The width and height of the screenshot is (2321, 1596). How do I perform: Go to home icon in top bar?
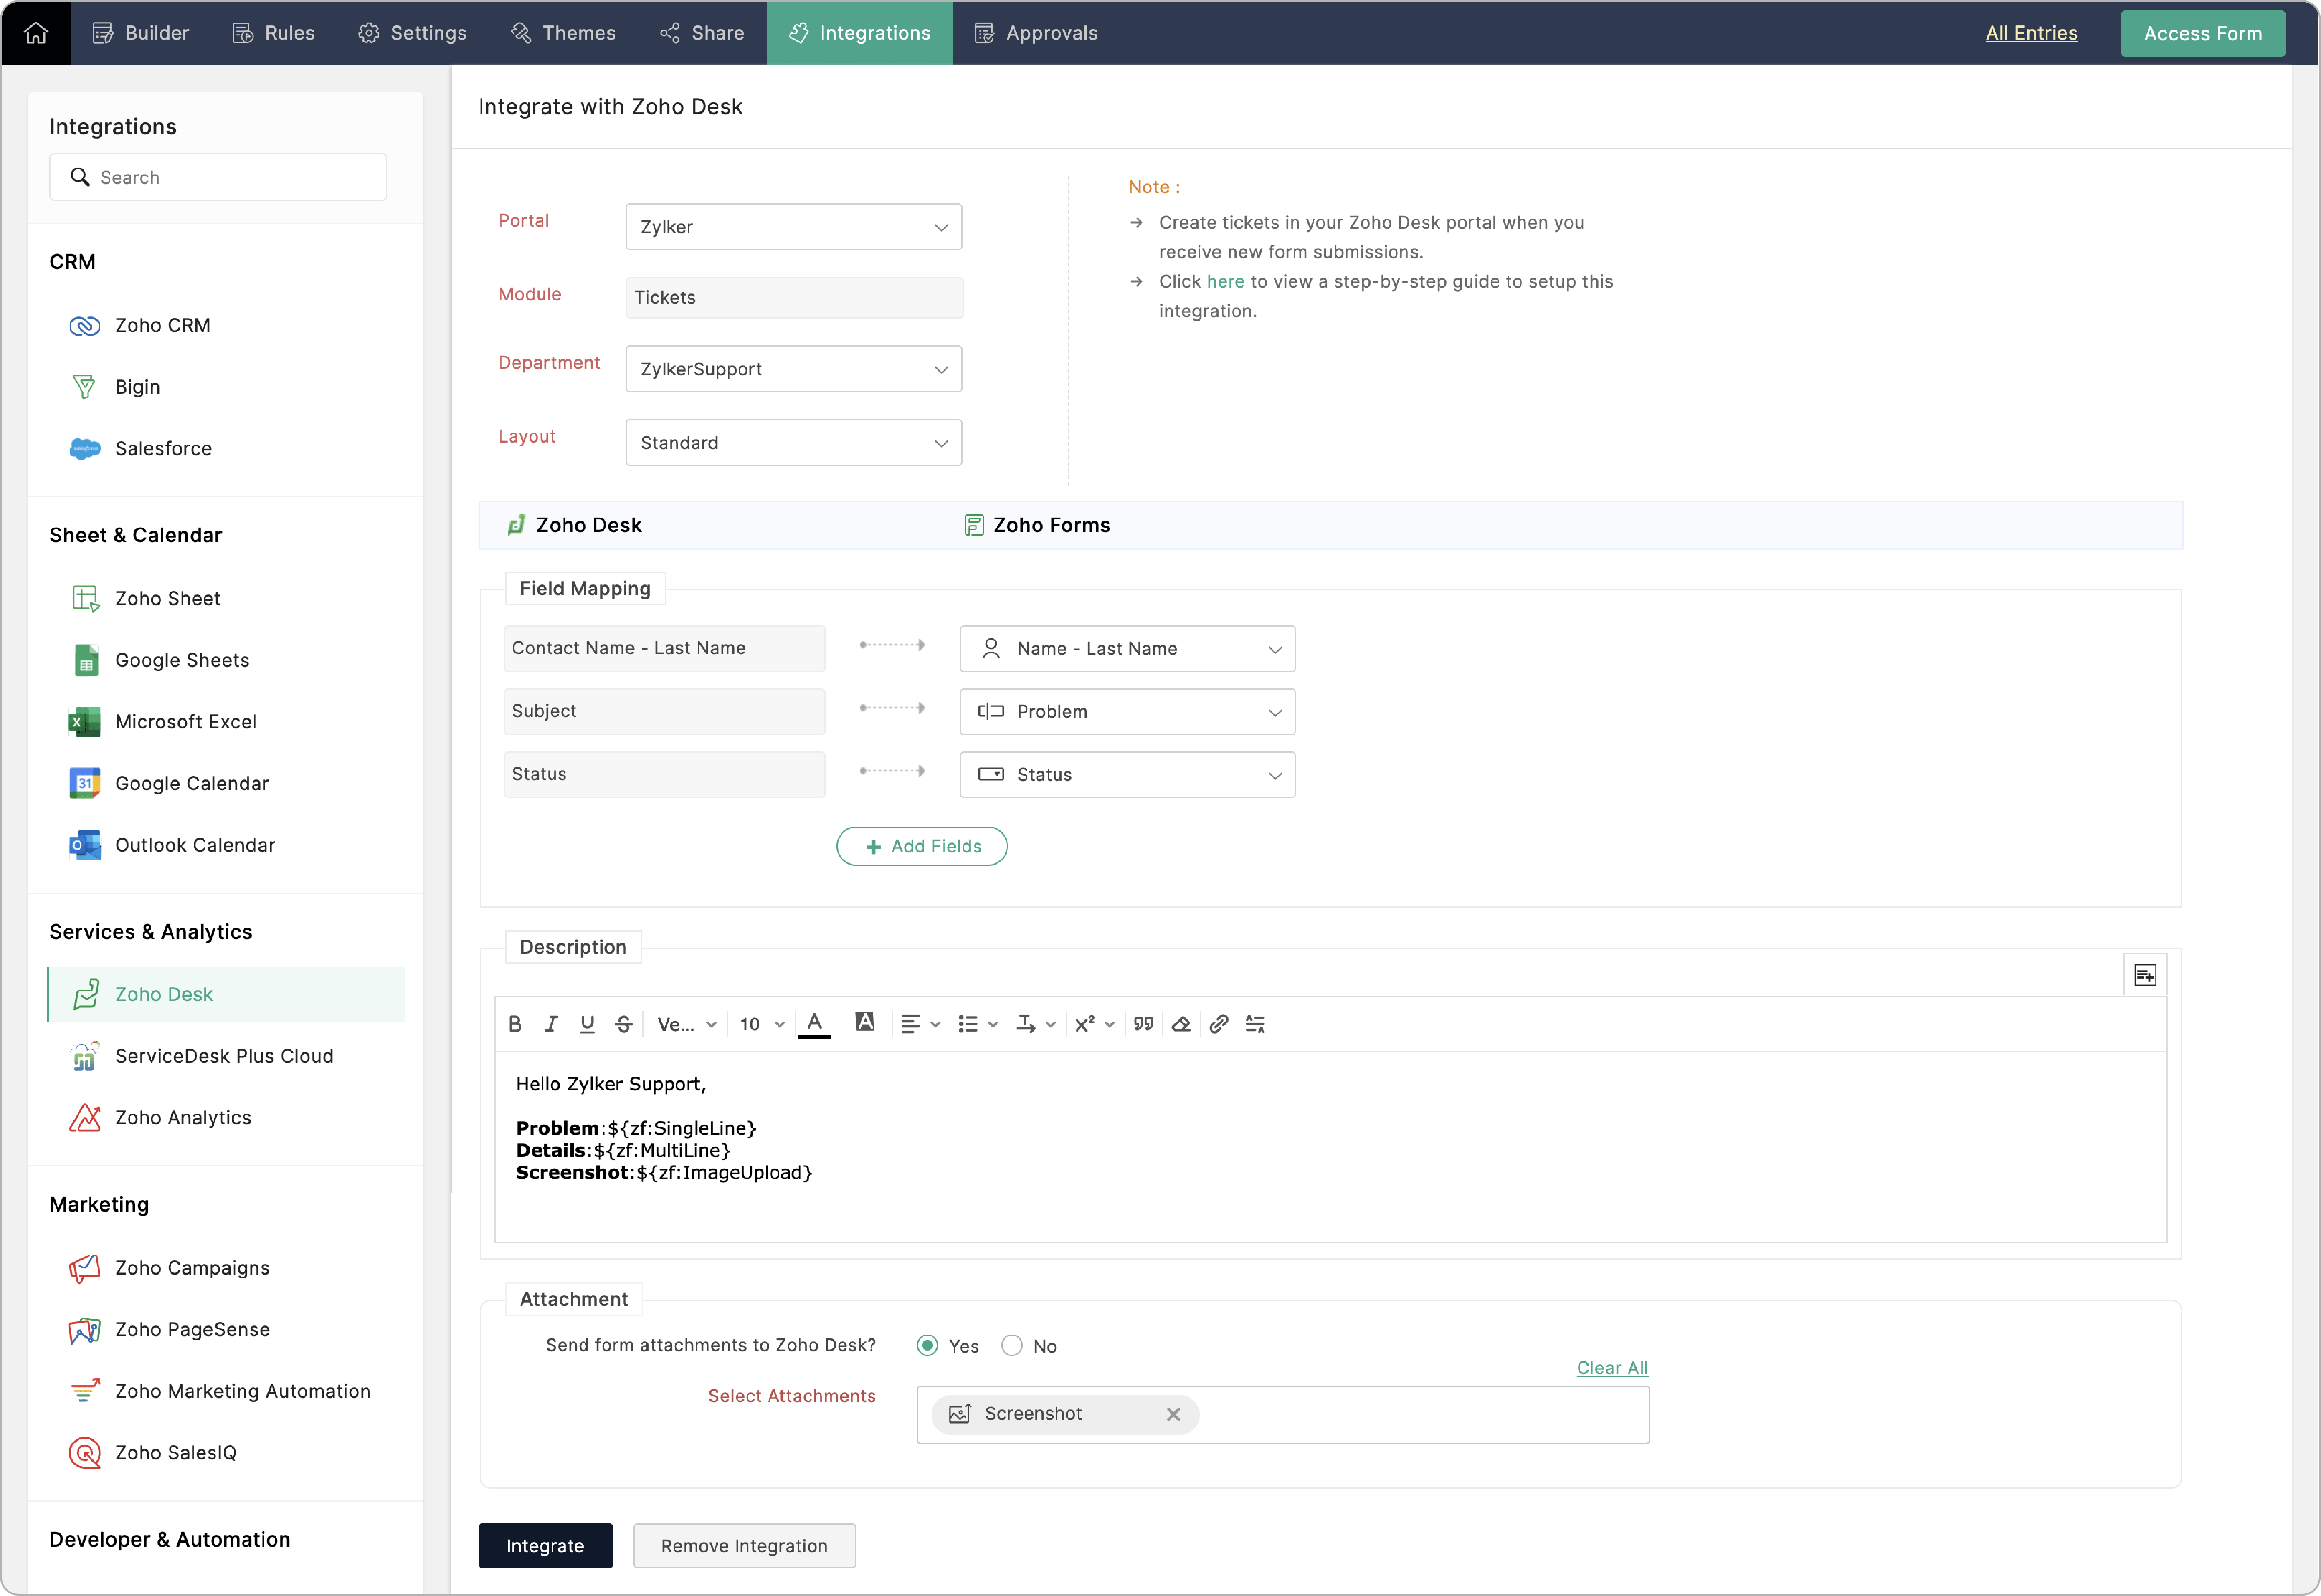point(36,33)
